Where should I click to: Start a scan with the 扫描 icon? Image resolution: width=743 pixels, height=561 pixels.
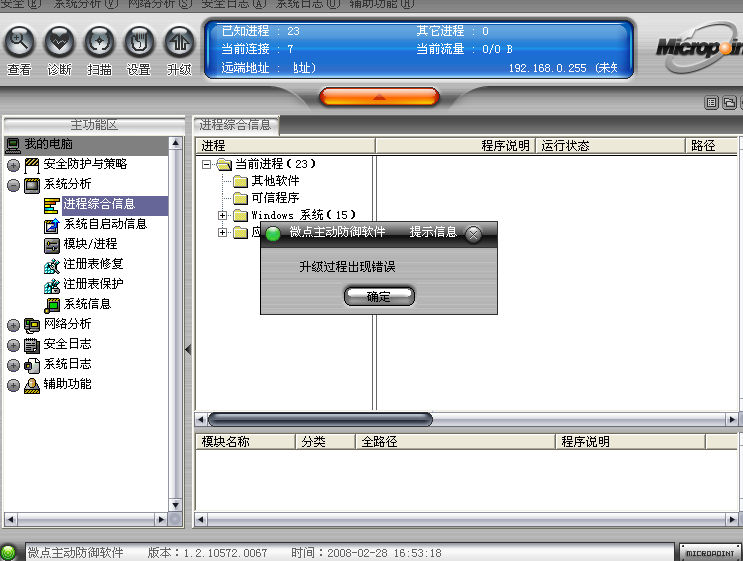tap(100, 42)
